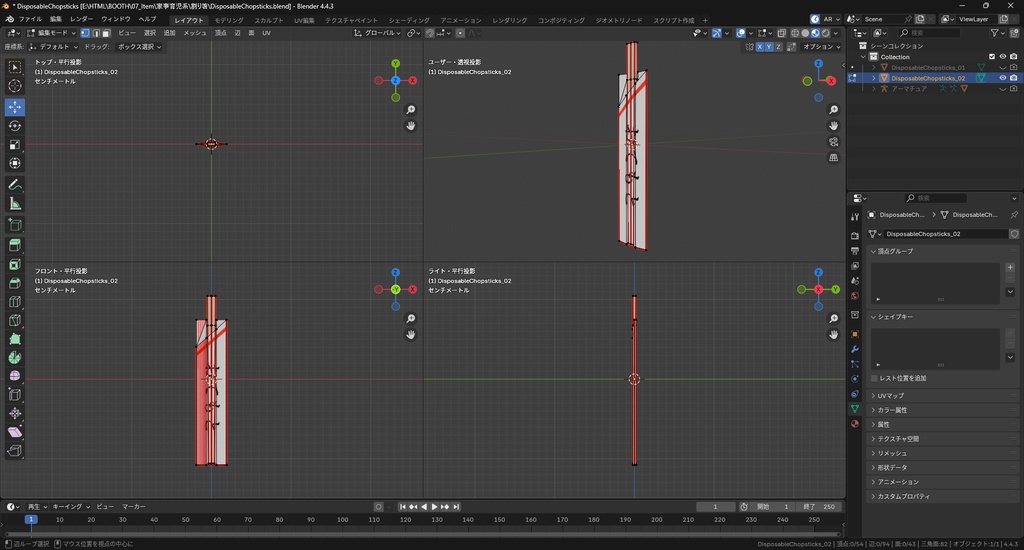Toggle X axis mirror button
Image resolution: width=1024 pixels, height=550 pixels.
click(x=760, y=47)
